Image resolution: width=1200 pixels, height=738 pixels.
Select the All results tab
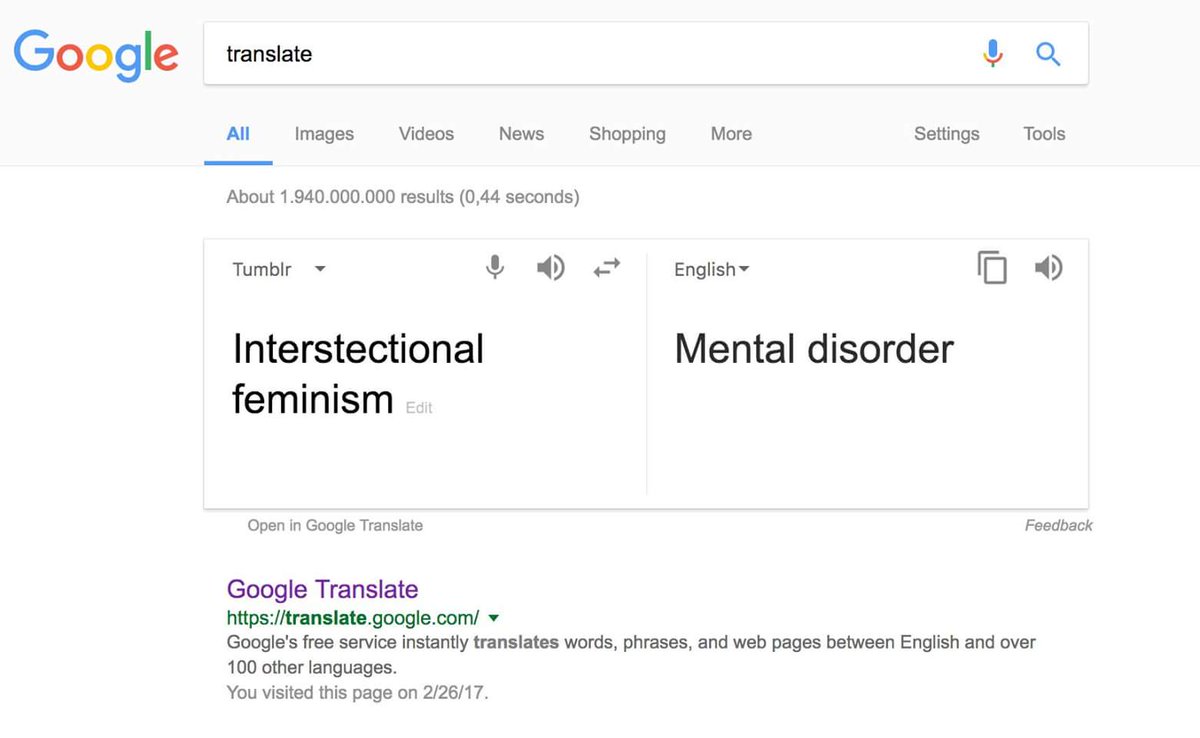pos(238,134)
